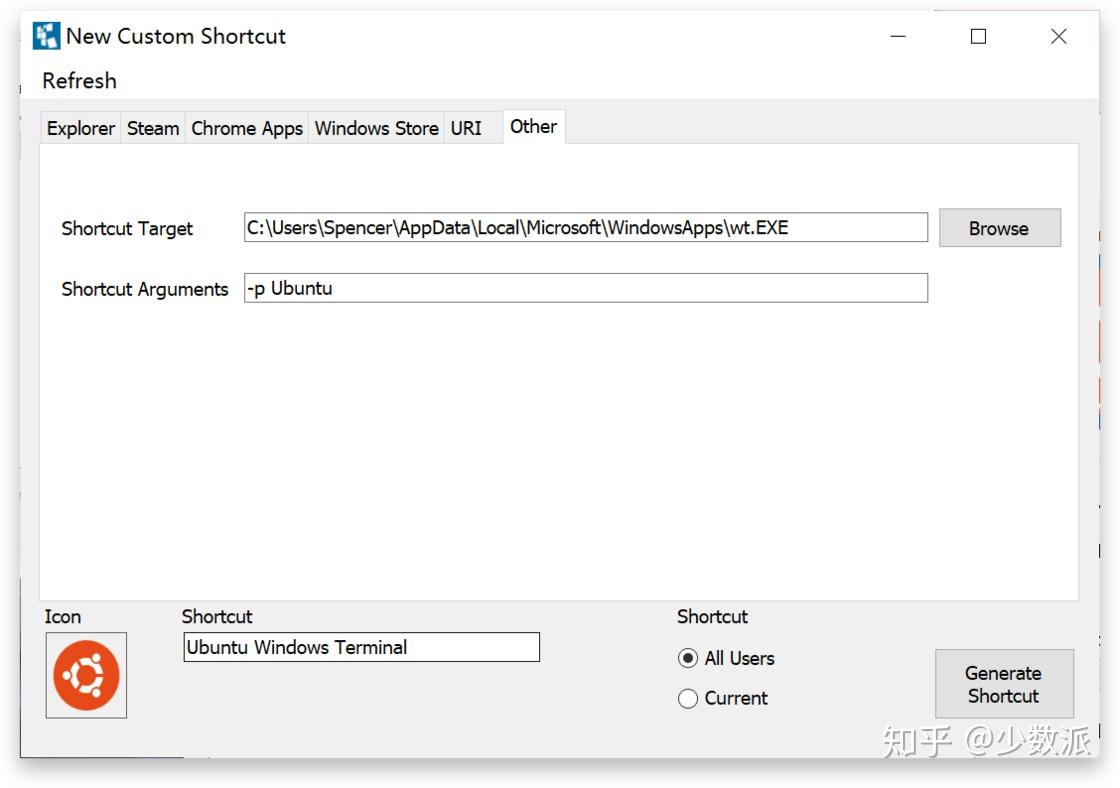Click the Shortcut Arguments label
Image resolution: width=1120 pixels, height=788 pixels.
(145, 289)
